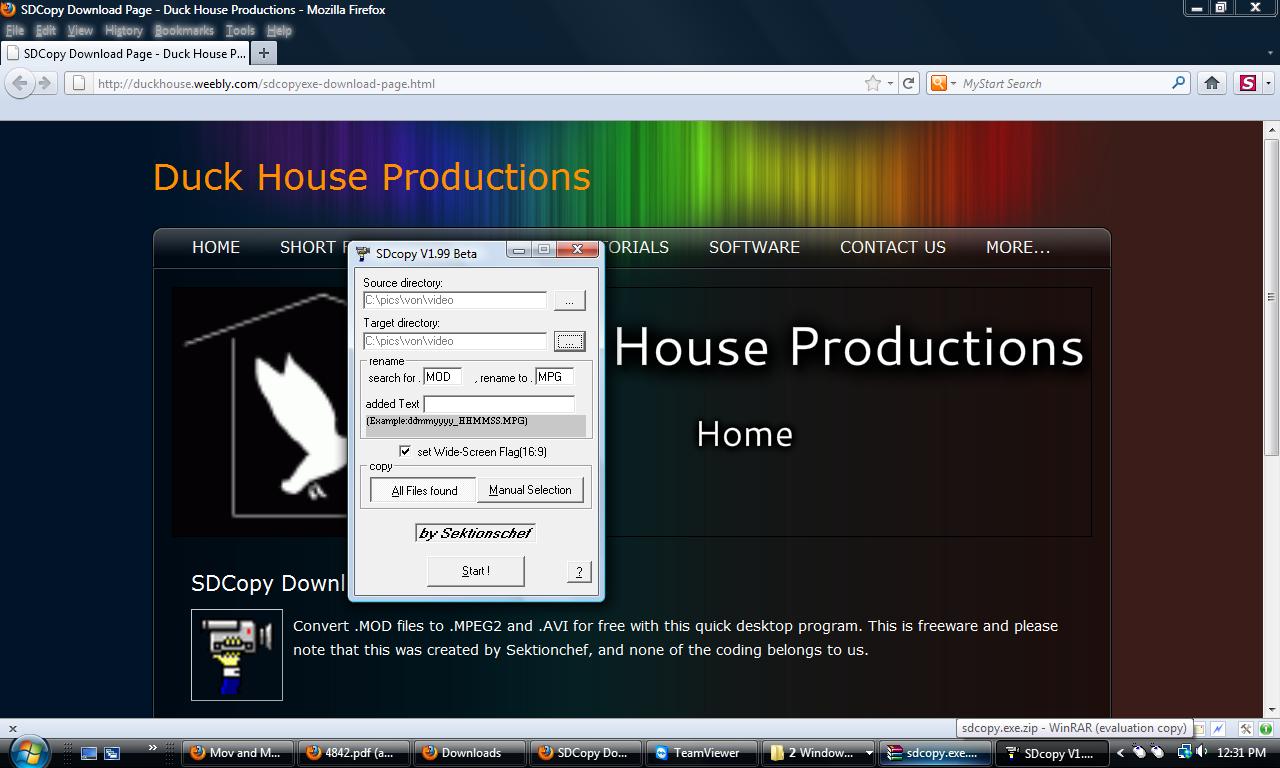Browse for the Target directory
This screenshot has width=1280, height=768.
coord(569,341)
